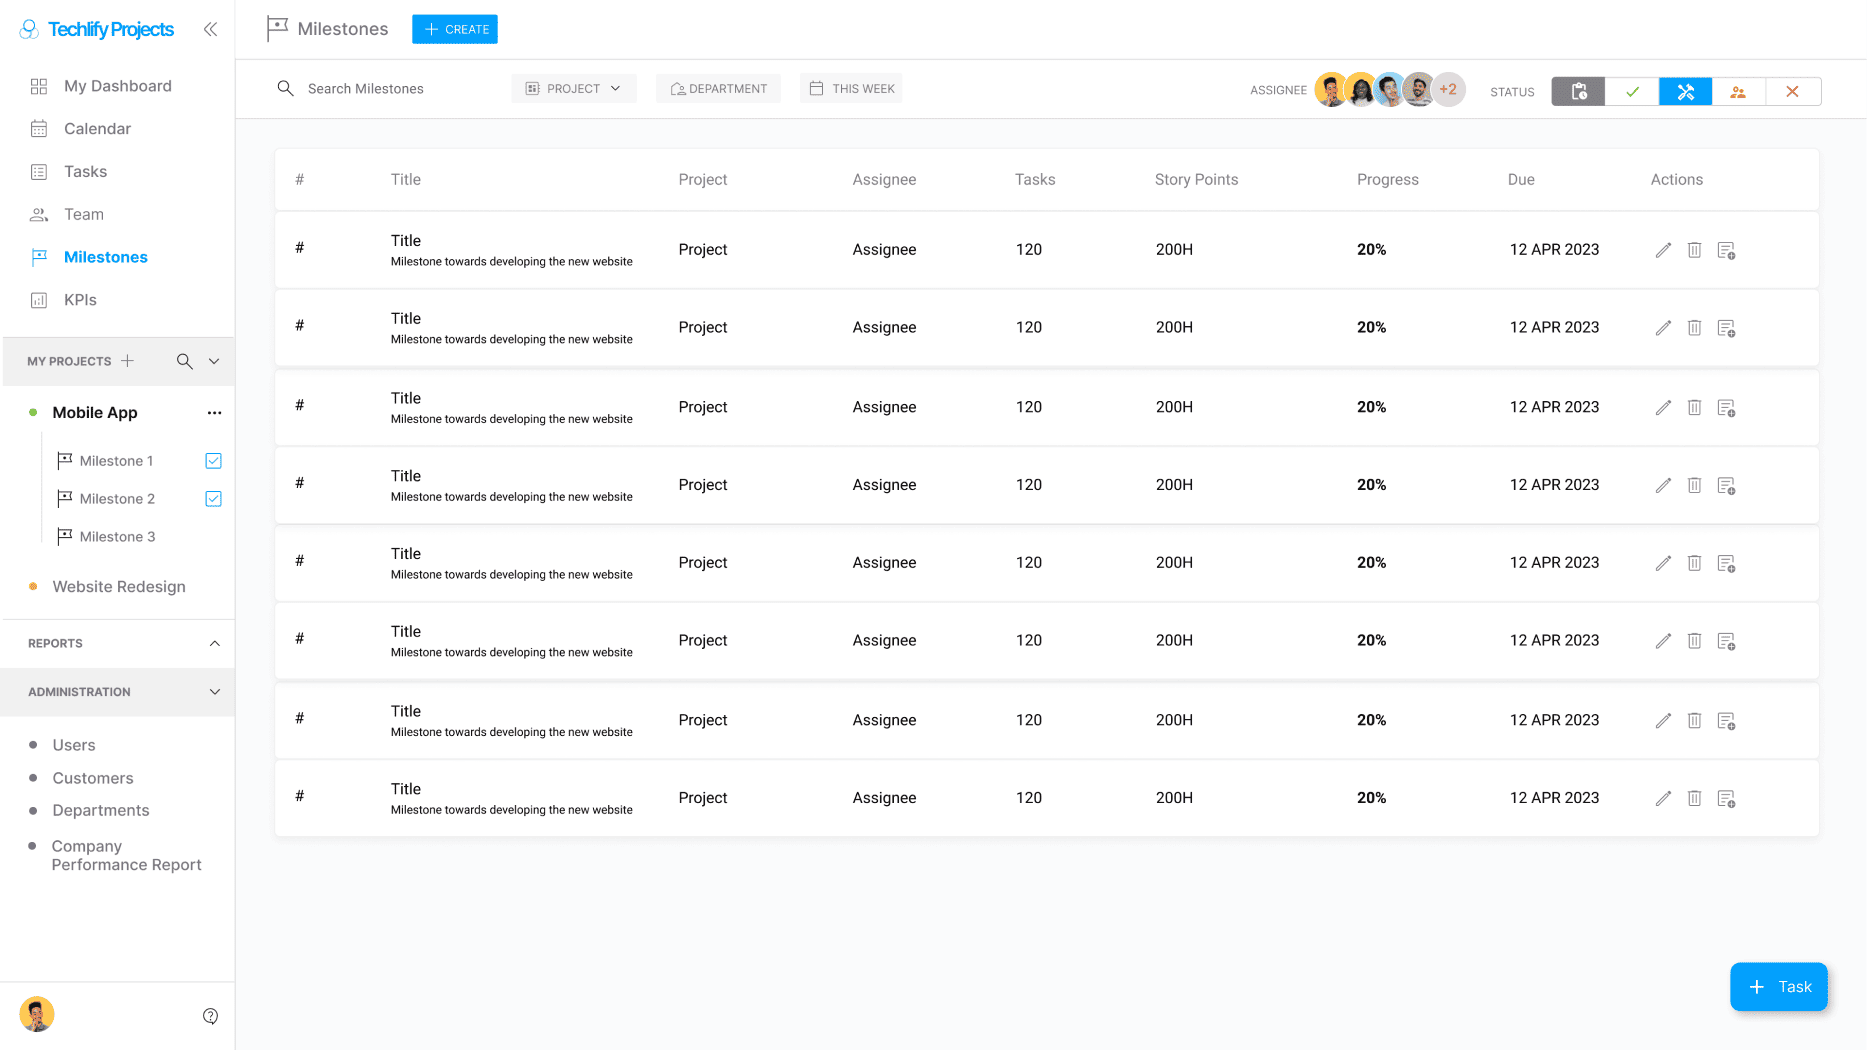This screenshot has height=1050, width=1867.
Task: Edit the first milestone row with the pencil icon
Action: pos(1663,250)
